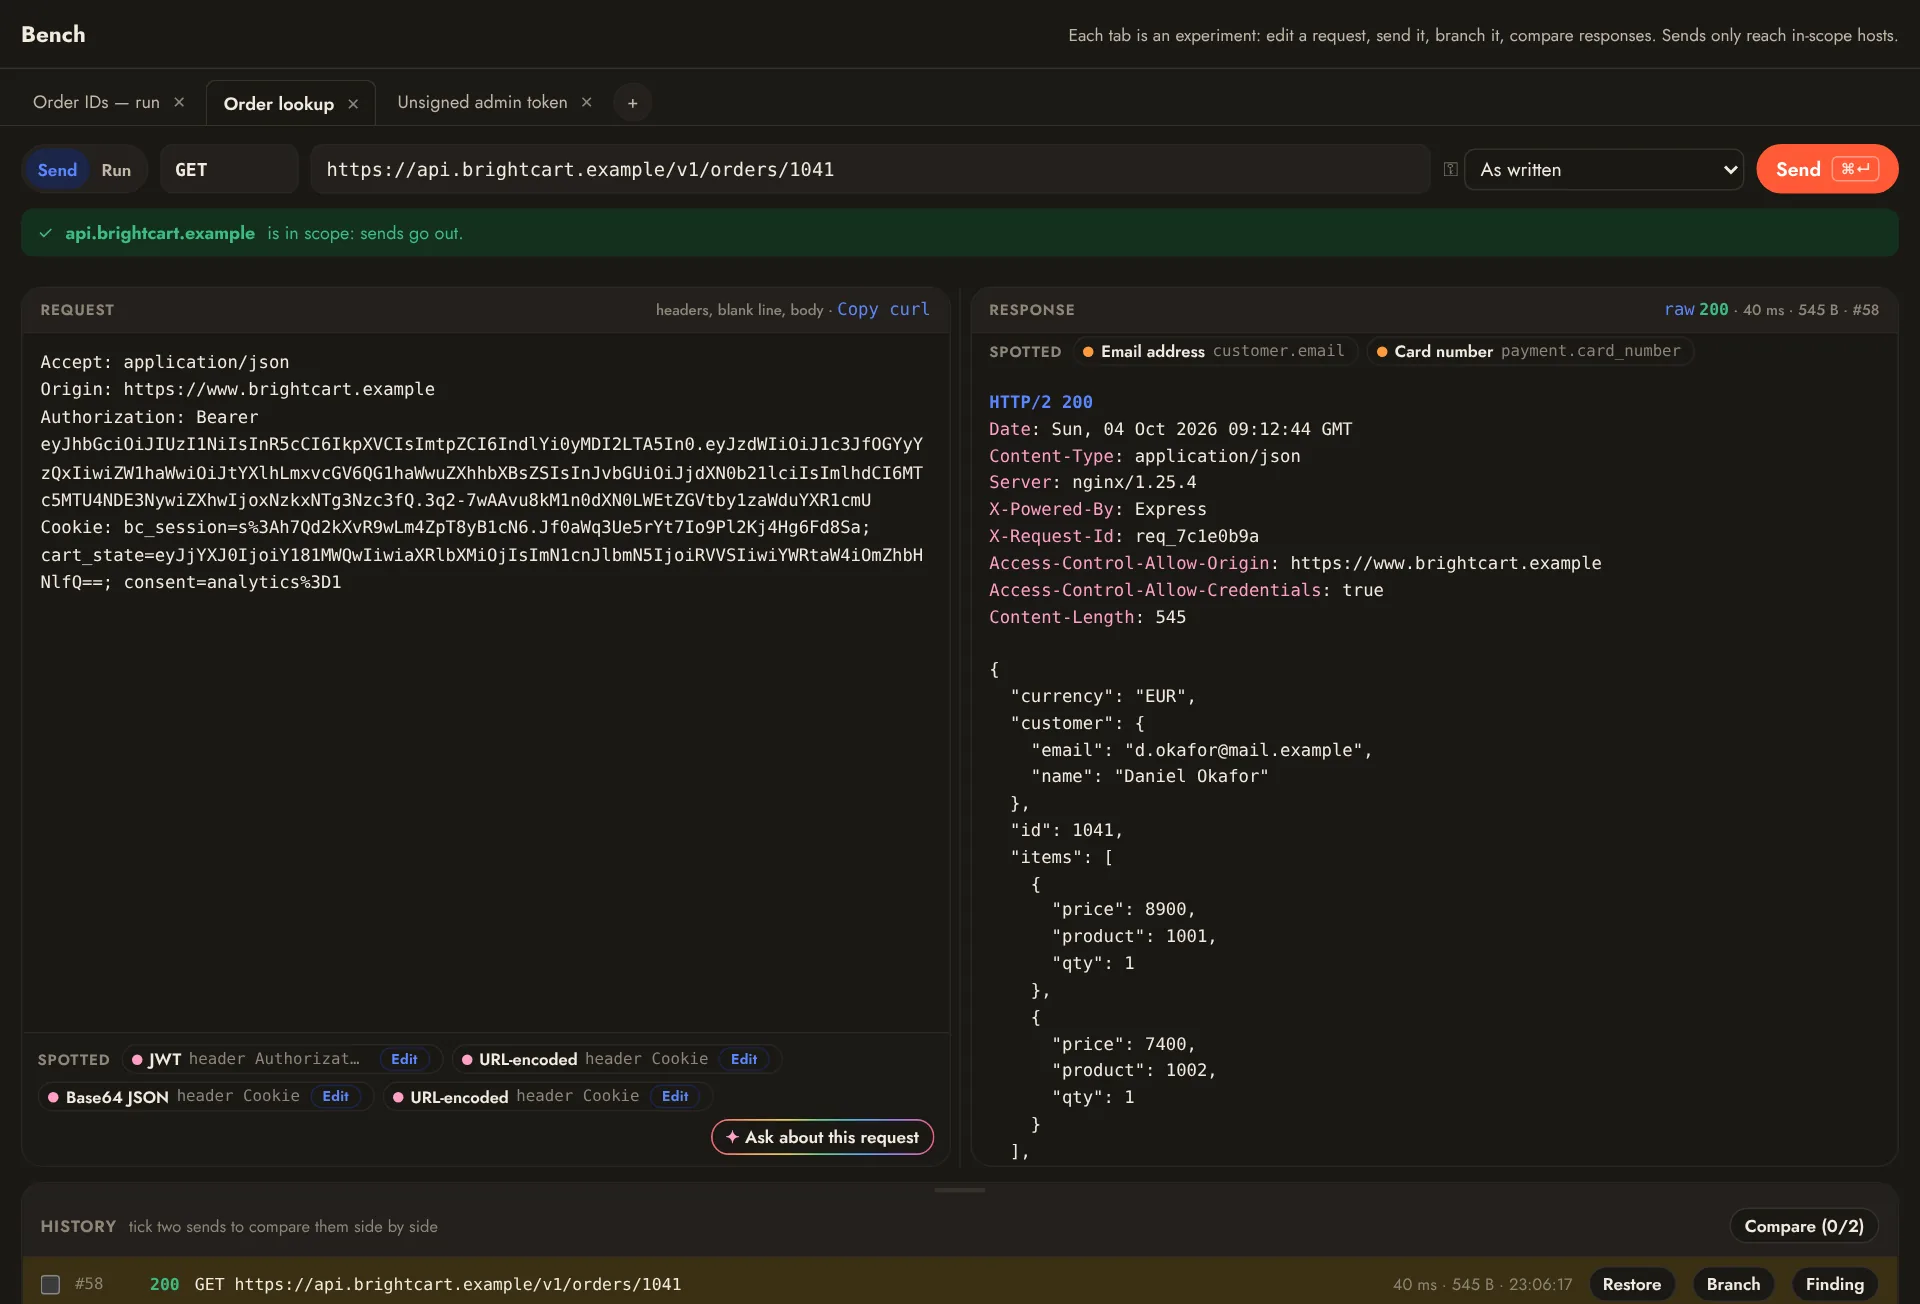
Task: Select the Order lookup tab
Action: pyautogui.click(x=278, y=104)
